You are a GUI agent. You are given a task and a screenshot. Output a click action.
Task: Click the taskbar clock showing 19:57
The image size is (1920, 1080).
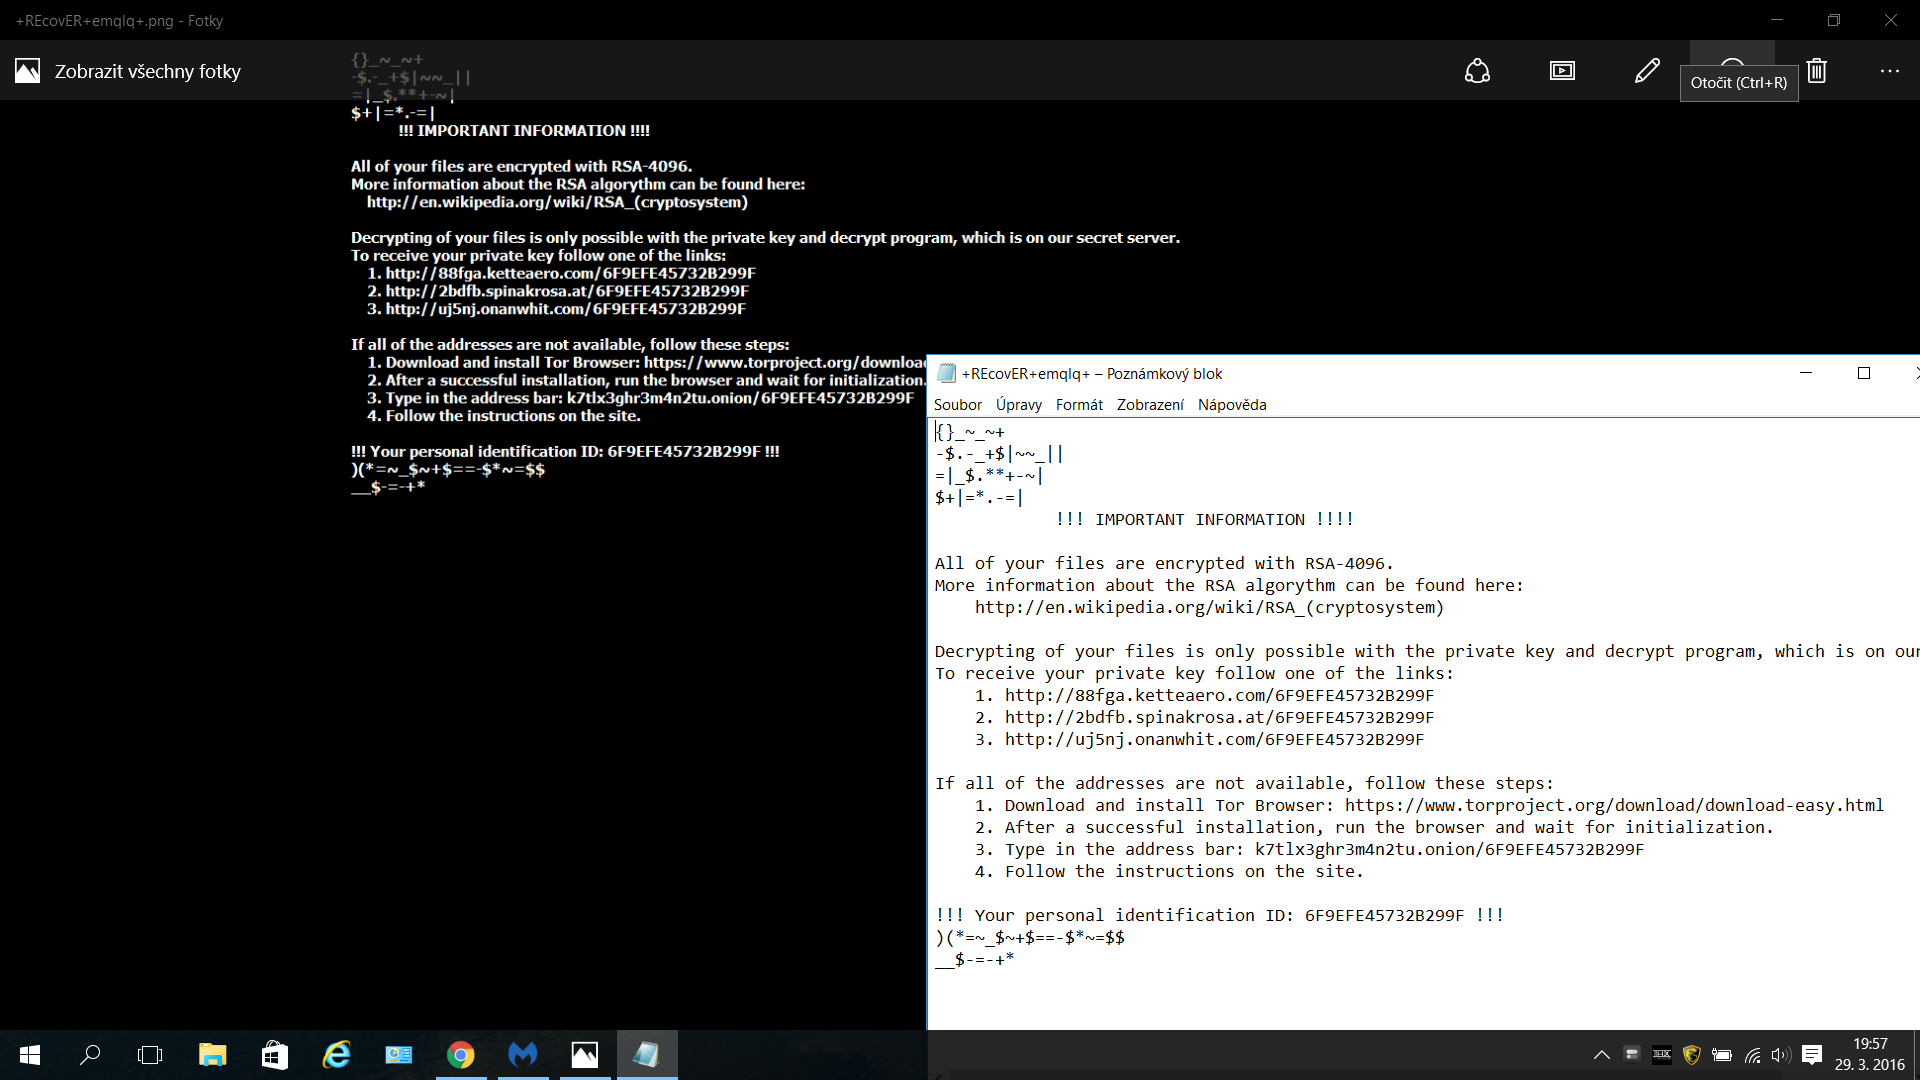pos(1869,1055)
